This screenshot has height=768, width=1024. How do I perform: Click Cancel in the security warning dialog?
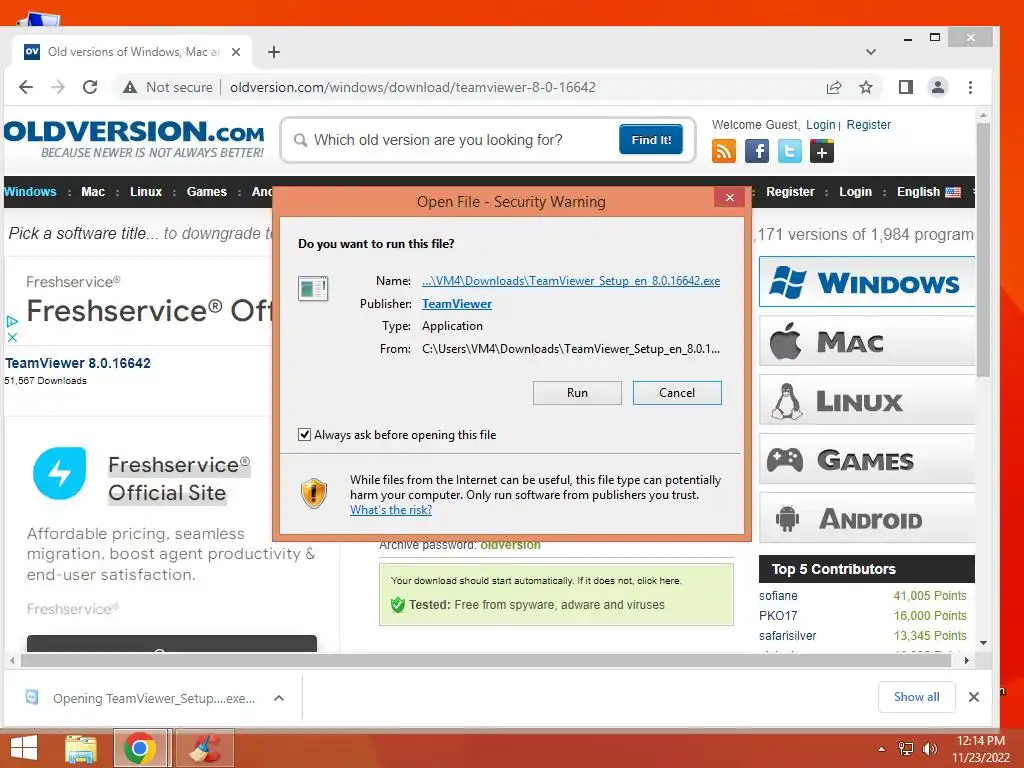click(677, 393)
